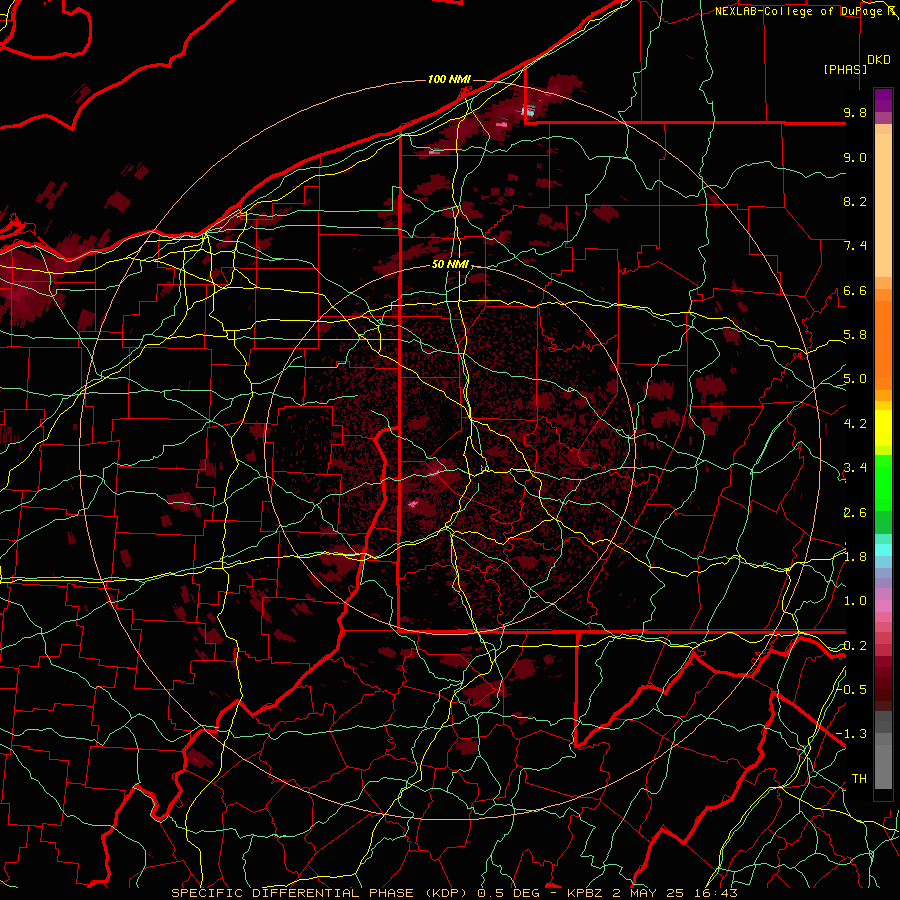Click the cyan radar echo near the 100 NMI ring
This screenshot has width=900, height=900.
(529, 111)
